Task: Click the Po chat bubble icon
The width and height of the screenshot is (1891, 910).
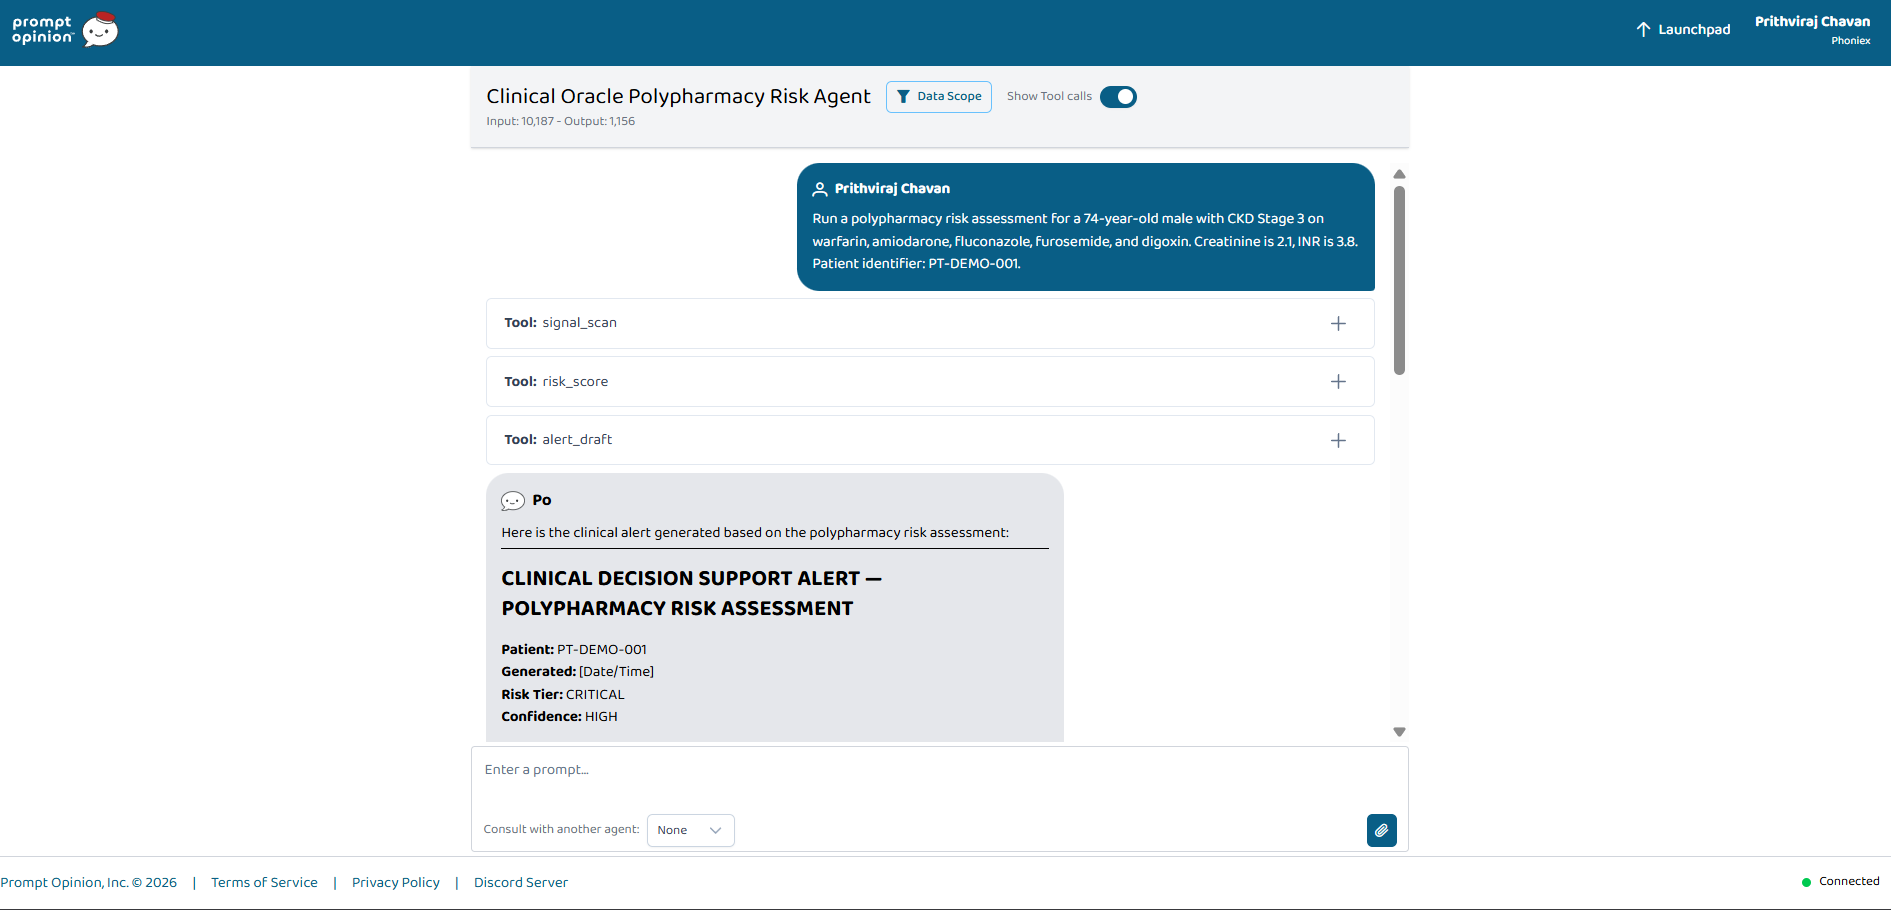Action: click(x=513, y=501)
